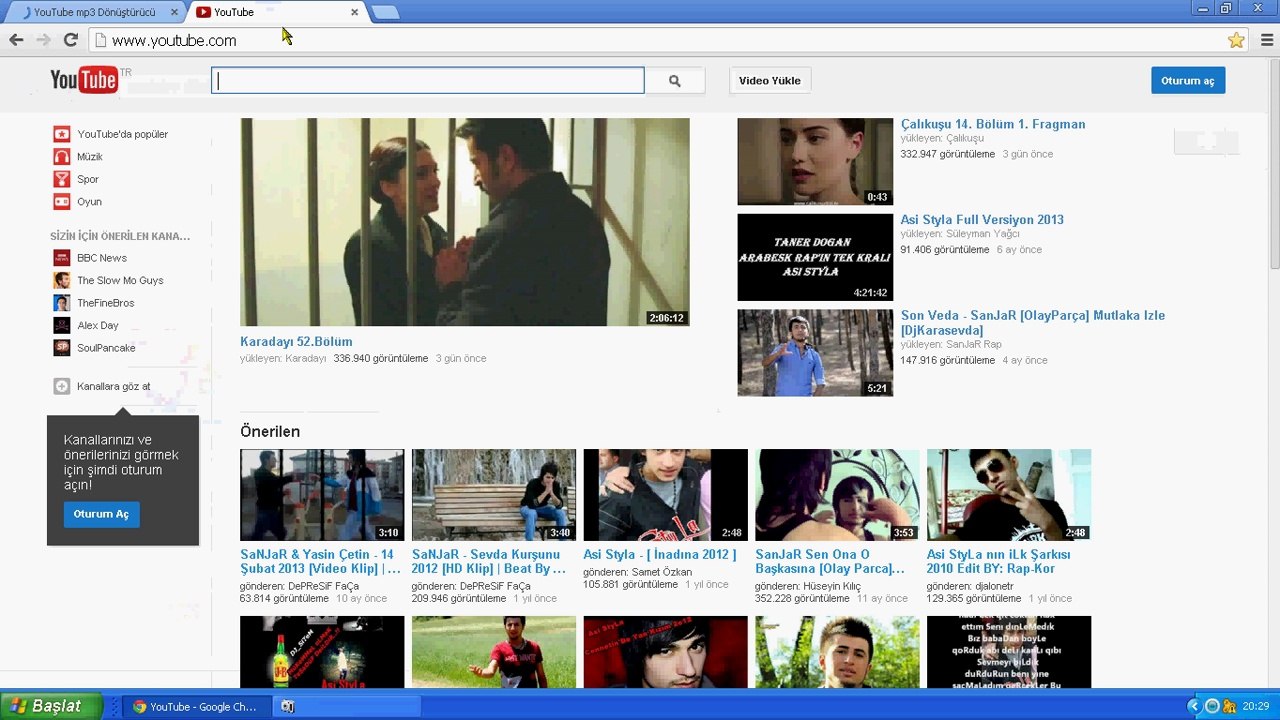Play the first 2:48 Asi Styla thumbnail
The height and width of the screenshot is (720, 1280).
click(666, 495)
